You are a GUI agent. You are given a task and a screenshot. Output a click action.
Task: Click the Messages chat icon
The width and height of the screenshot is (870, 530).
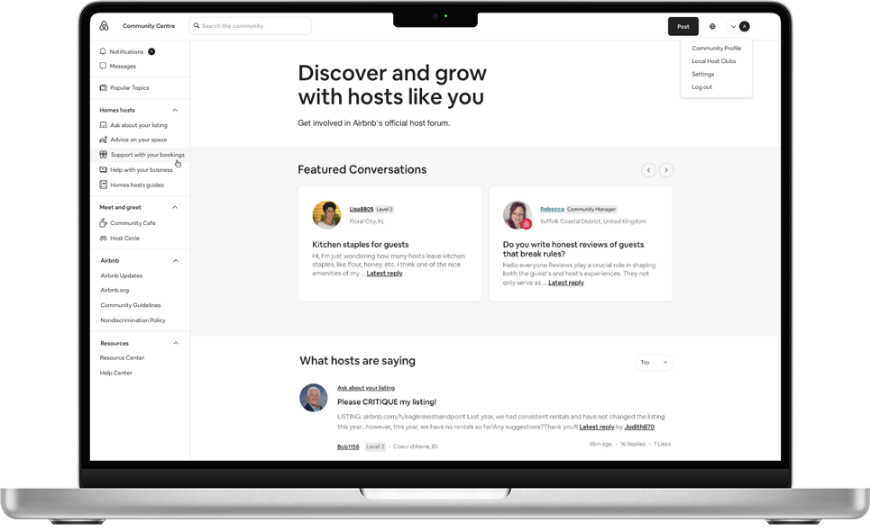(103, 65)
